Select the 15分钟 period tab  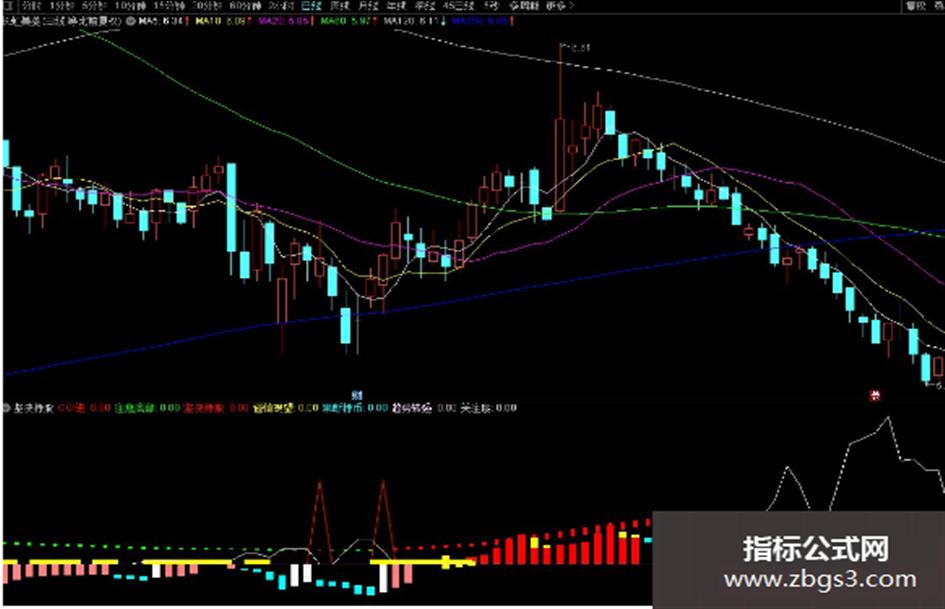pyautogui.click(x=169, y=6)
